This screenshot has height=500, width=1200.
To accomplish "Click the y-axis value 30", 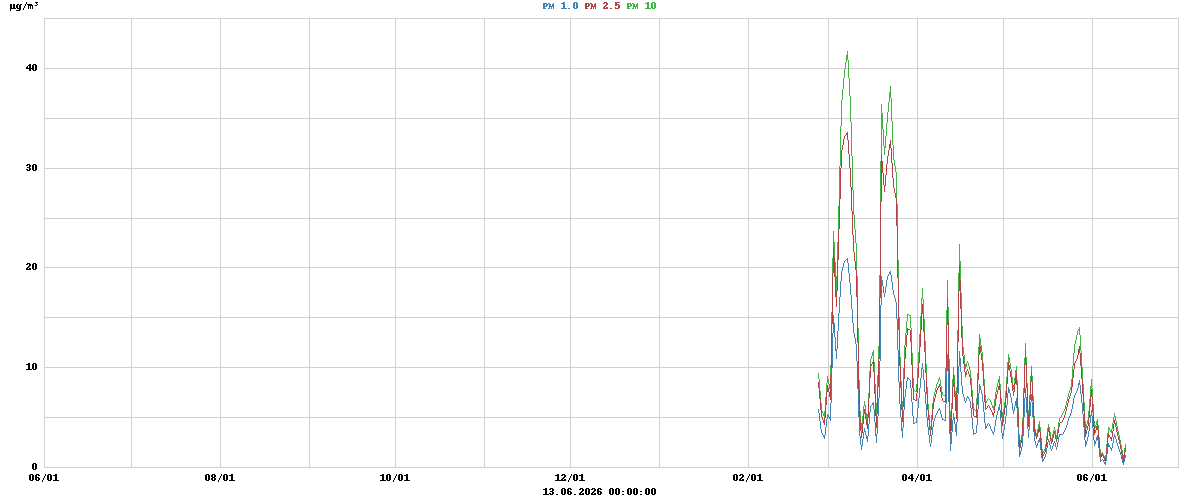I will (32, 168).
